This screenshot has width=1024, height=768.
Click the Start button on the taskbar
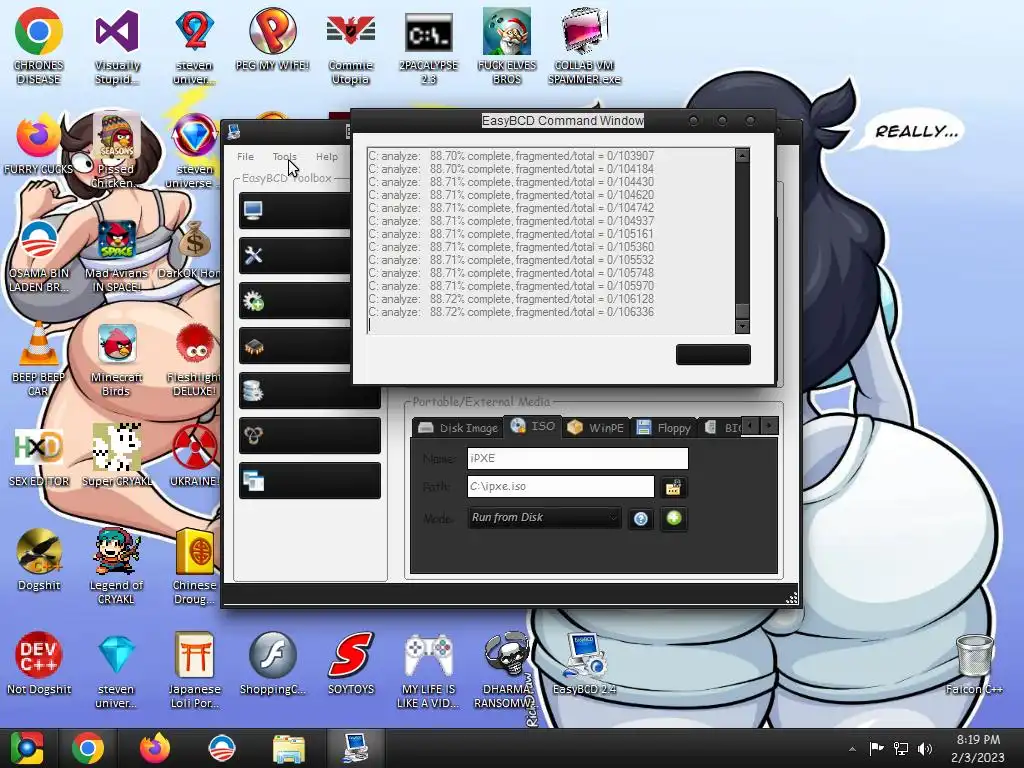[27, 748]
